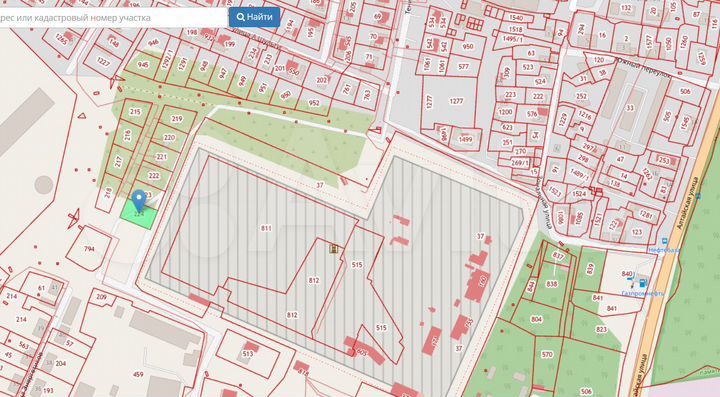720x397 pixels.
Task: Select parcel number 1281
Action: 646,214
